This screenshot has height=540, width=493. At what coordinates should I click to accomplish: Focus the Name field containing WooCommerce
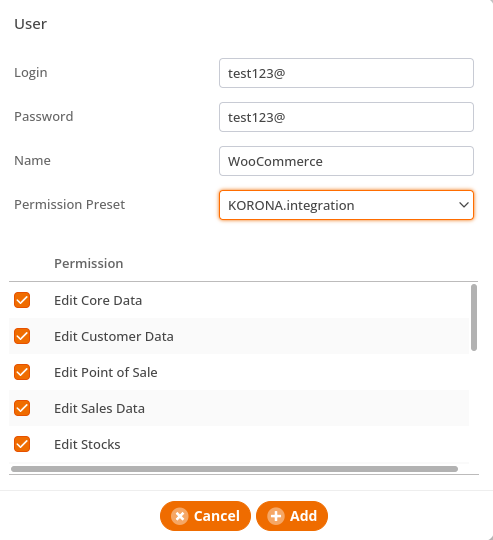point(346,161)
